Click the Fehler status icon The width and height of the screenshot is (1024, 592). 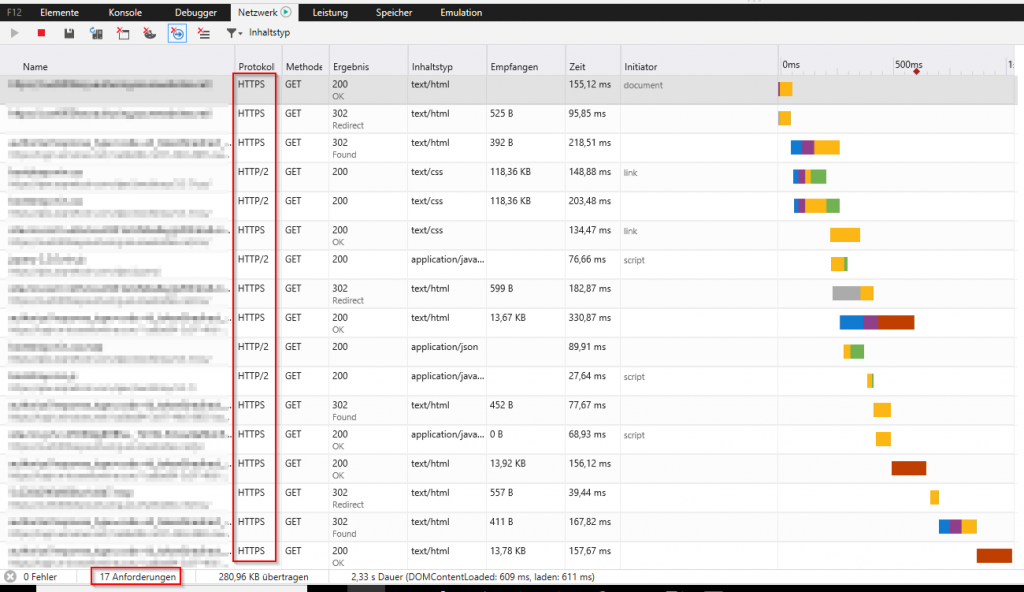pyautogui.click(x=10, y=577)
